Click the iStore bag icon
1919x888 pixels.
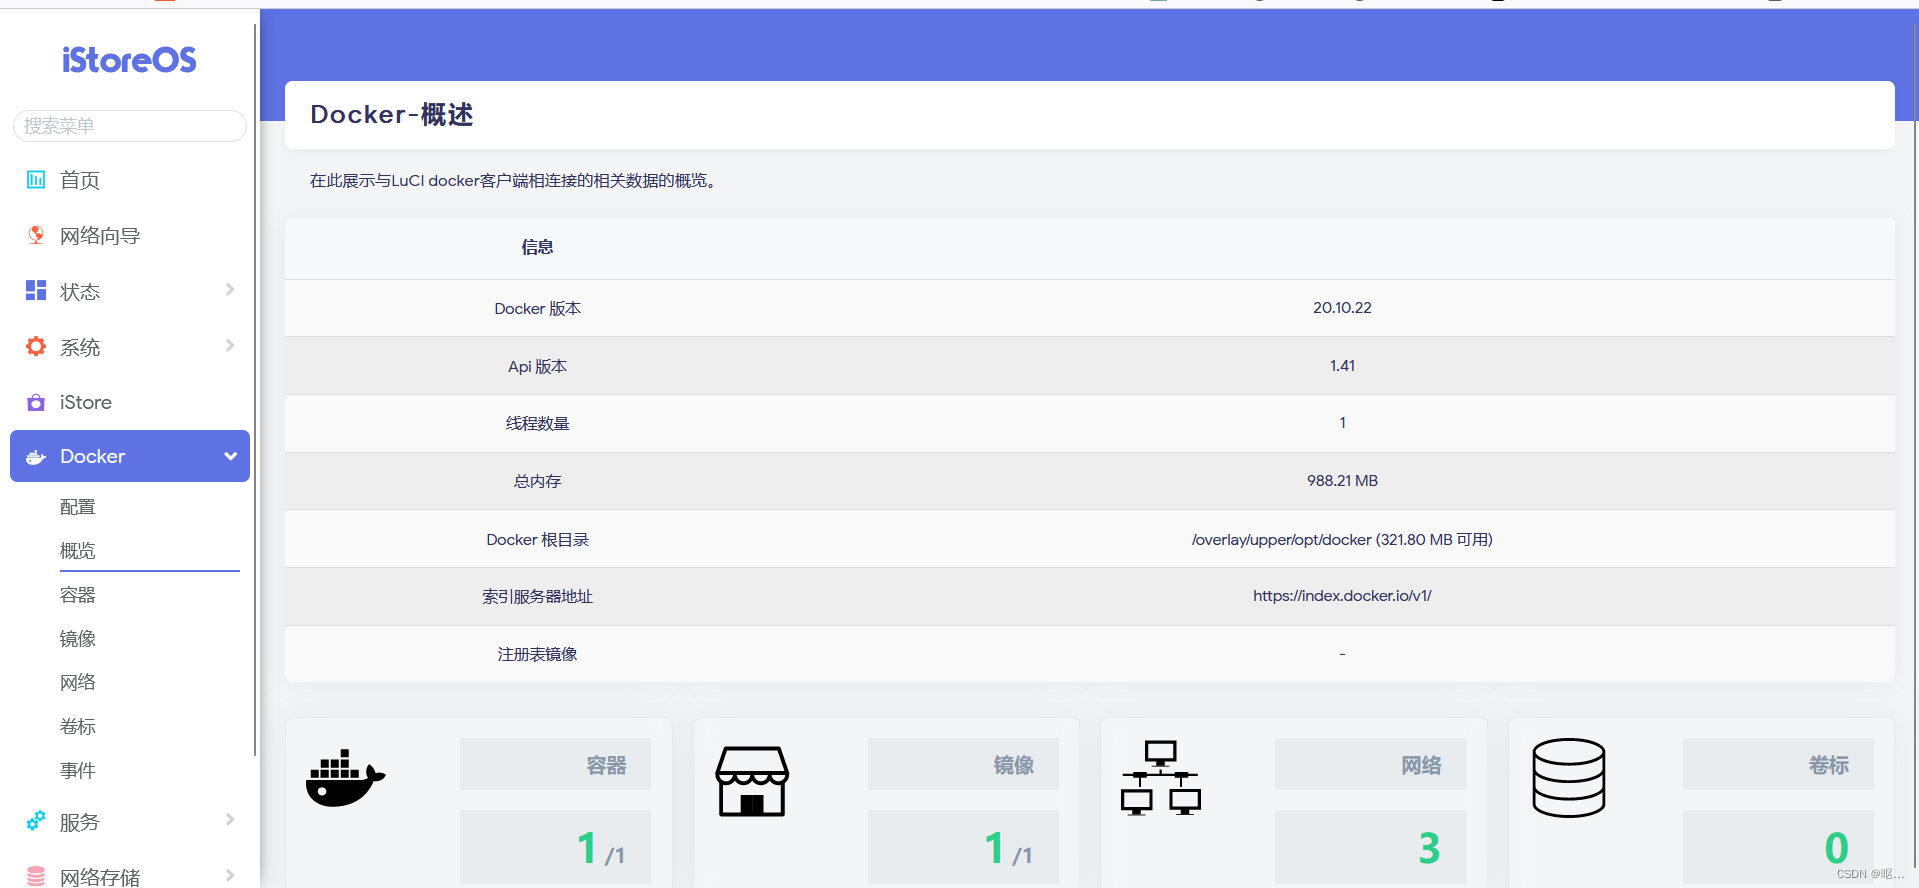[x=36, y=402]
